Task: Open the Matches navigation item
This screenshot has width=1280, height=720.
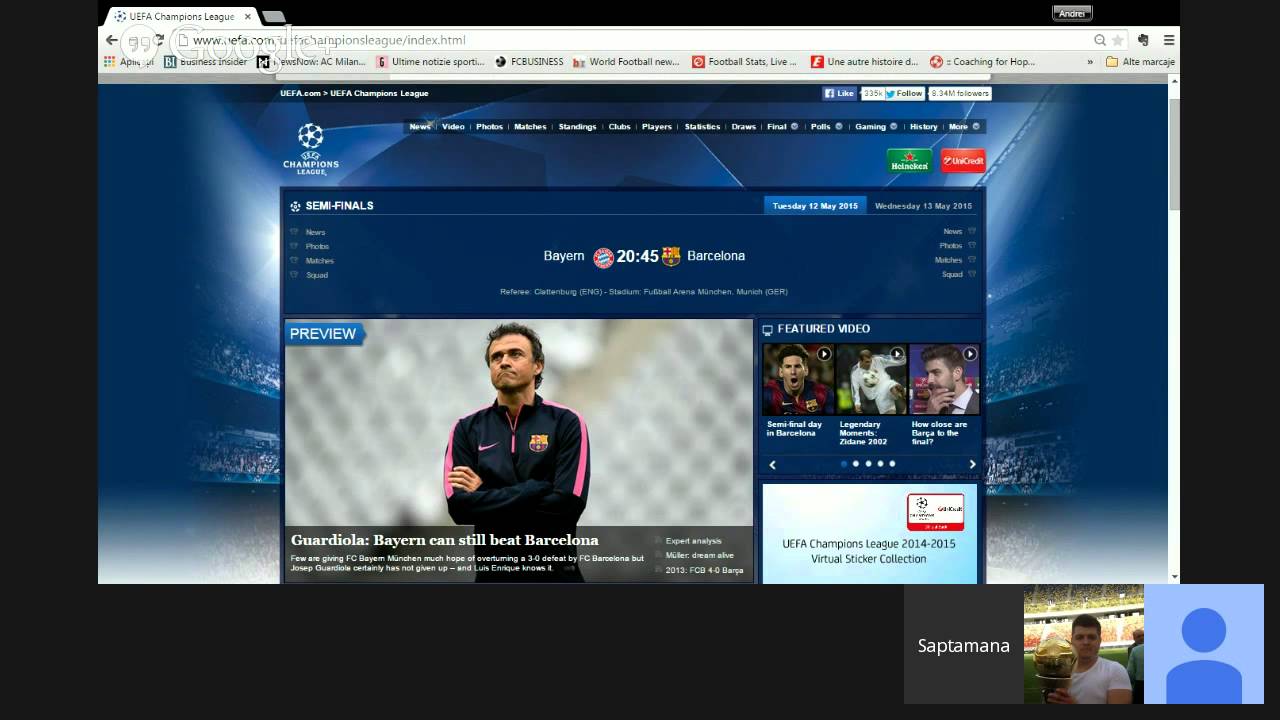Action: (x=530, y=127)
